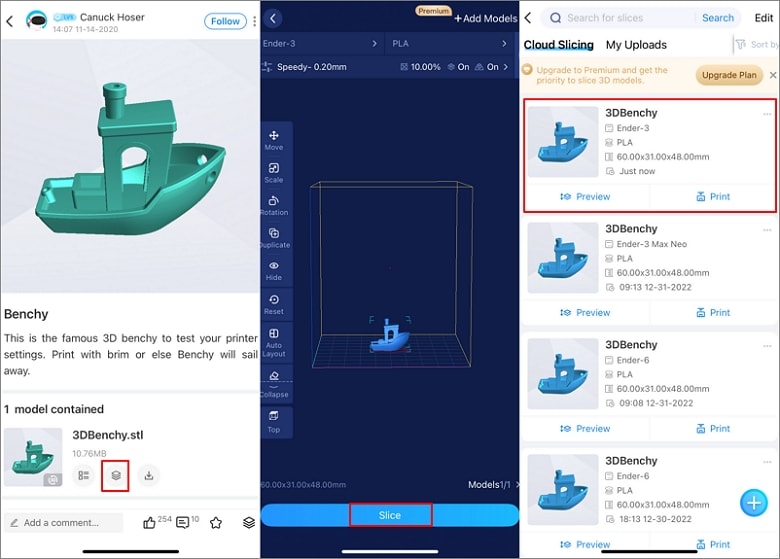Screen dimensions: 780x559
Task: Tap the layers icon in the bottom bar
Action: click(249, 523)
